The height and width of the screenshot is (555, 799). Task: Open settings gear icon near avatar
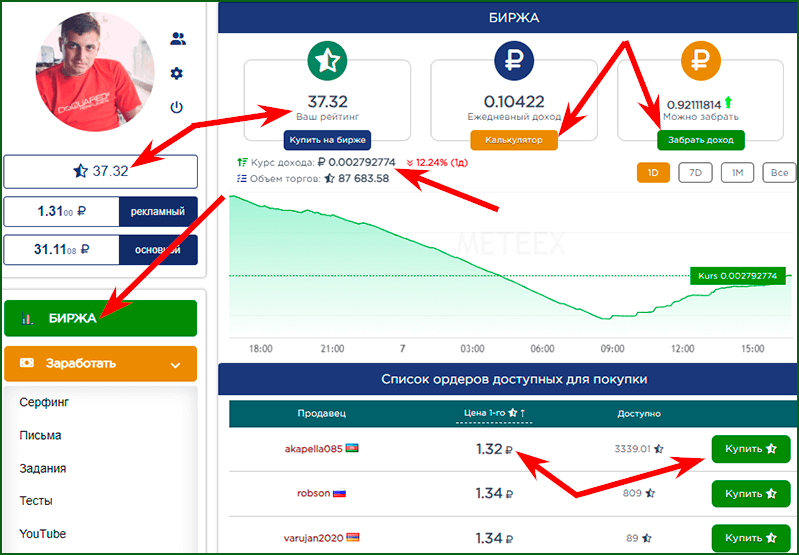[x=176, y=74]
